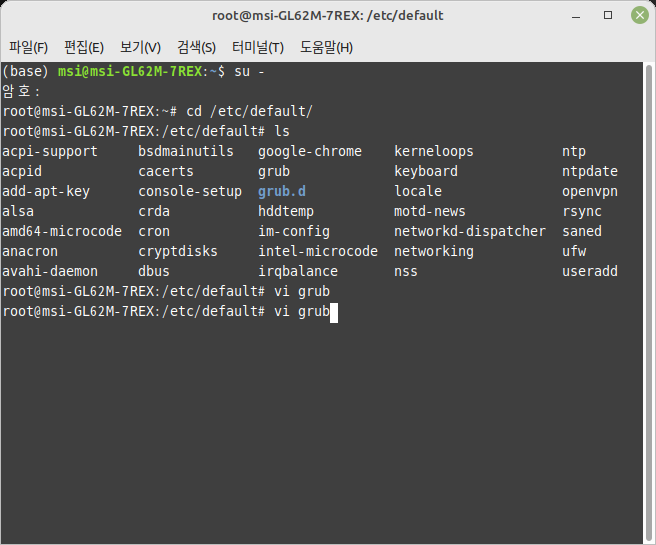Click the rsync entry

582,211
